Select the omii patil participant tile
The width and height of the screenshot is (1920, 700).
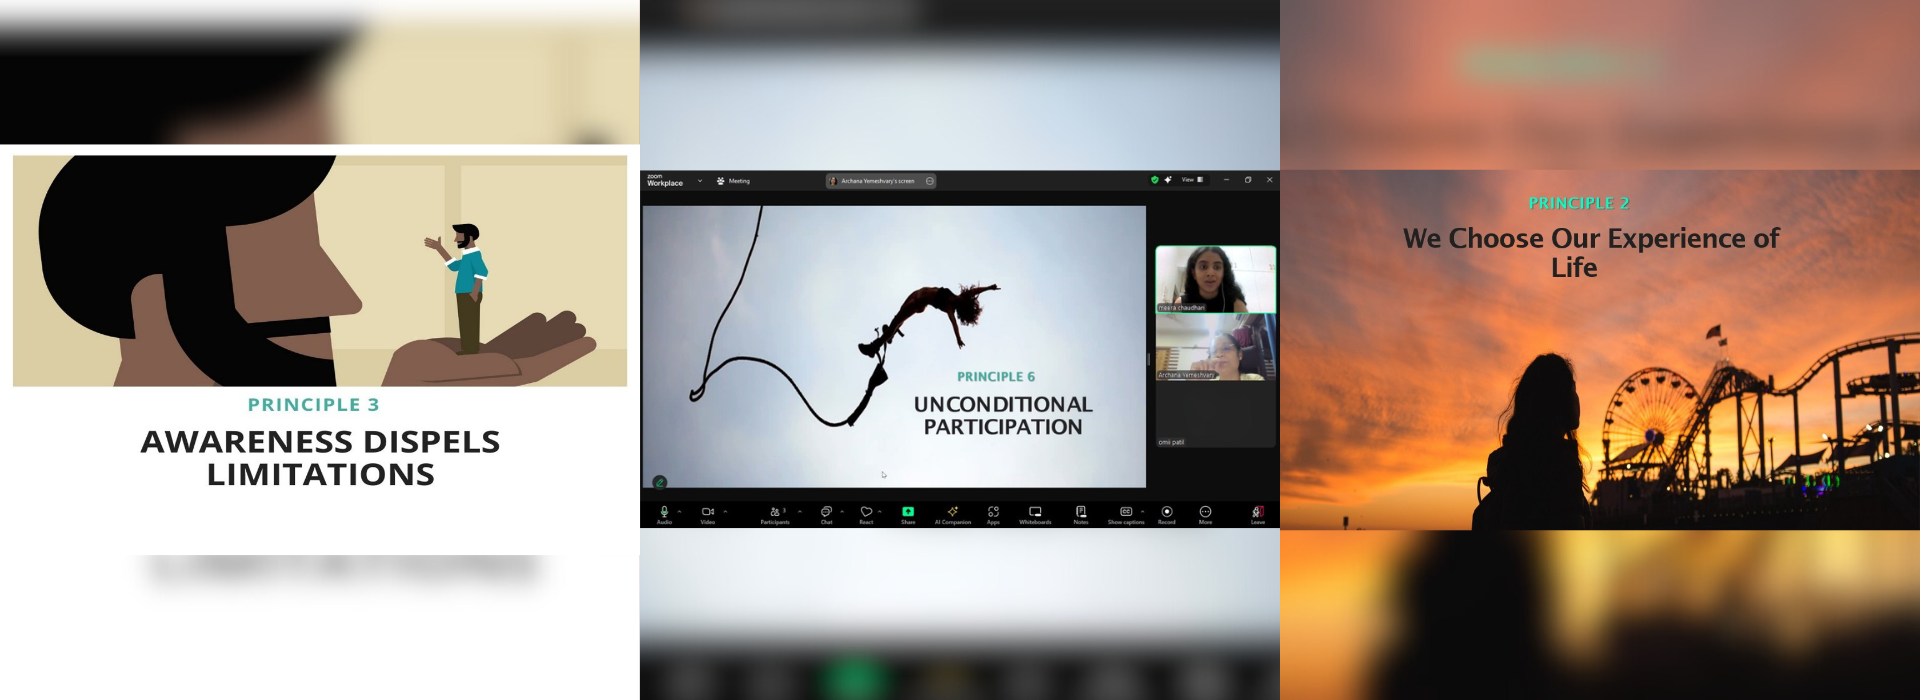pyautogui.click(x=1216, y=414)
